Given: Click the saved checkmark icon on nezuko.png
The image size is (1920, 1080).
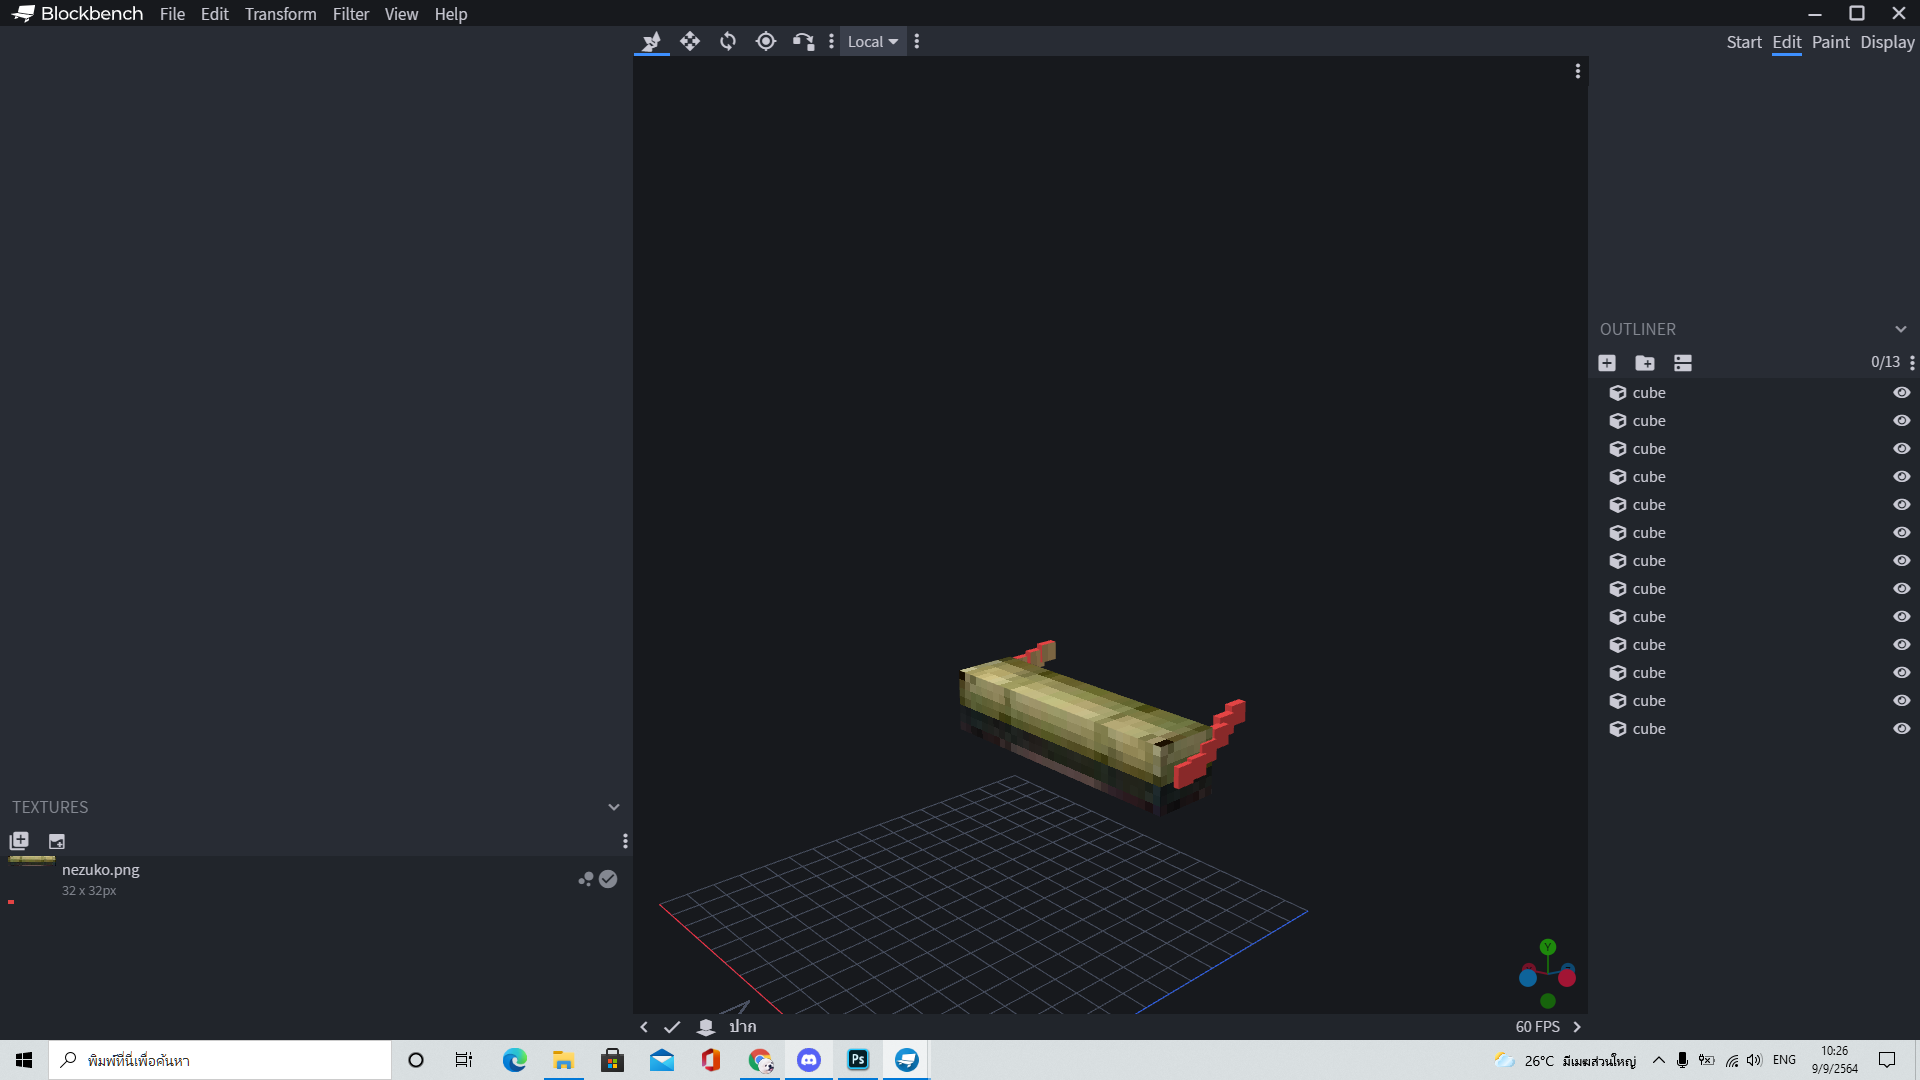Looking at the screenshot, I should pyautogui.click(x=608, y=879).
